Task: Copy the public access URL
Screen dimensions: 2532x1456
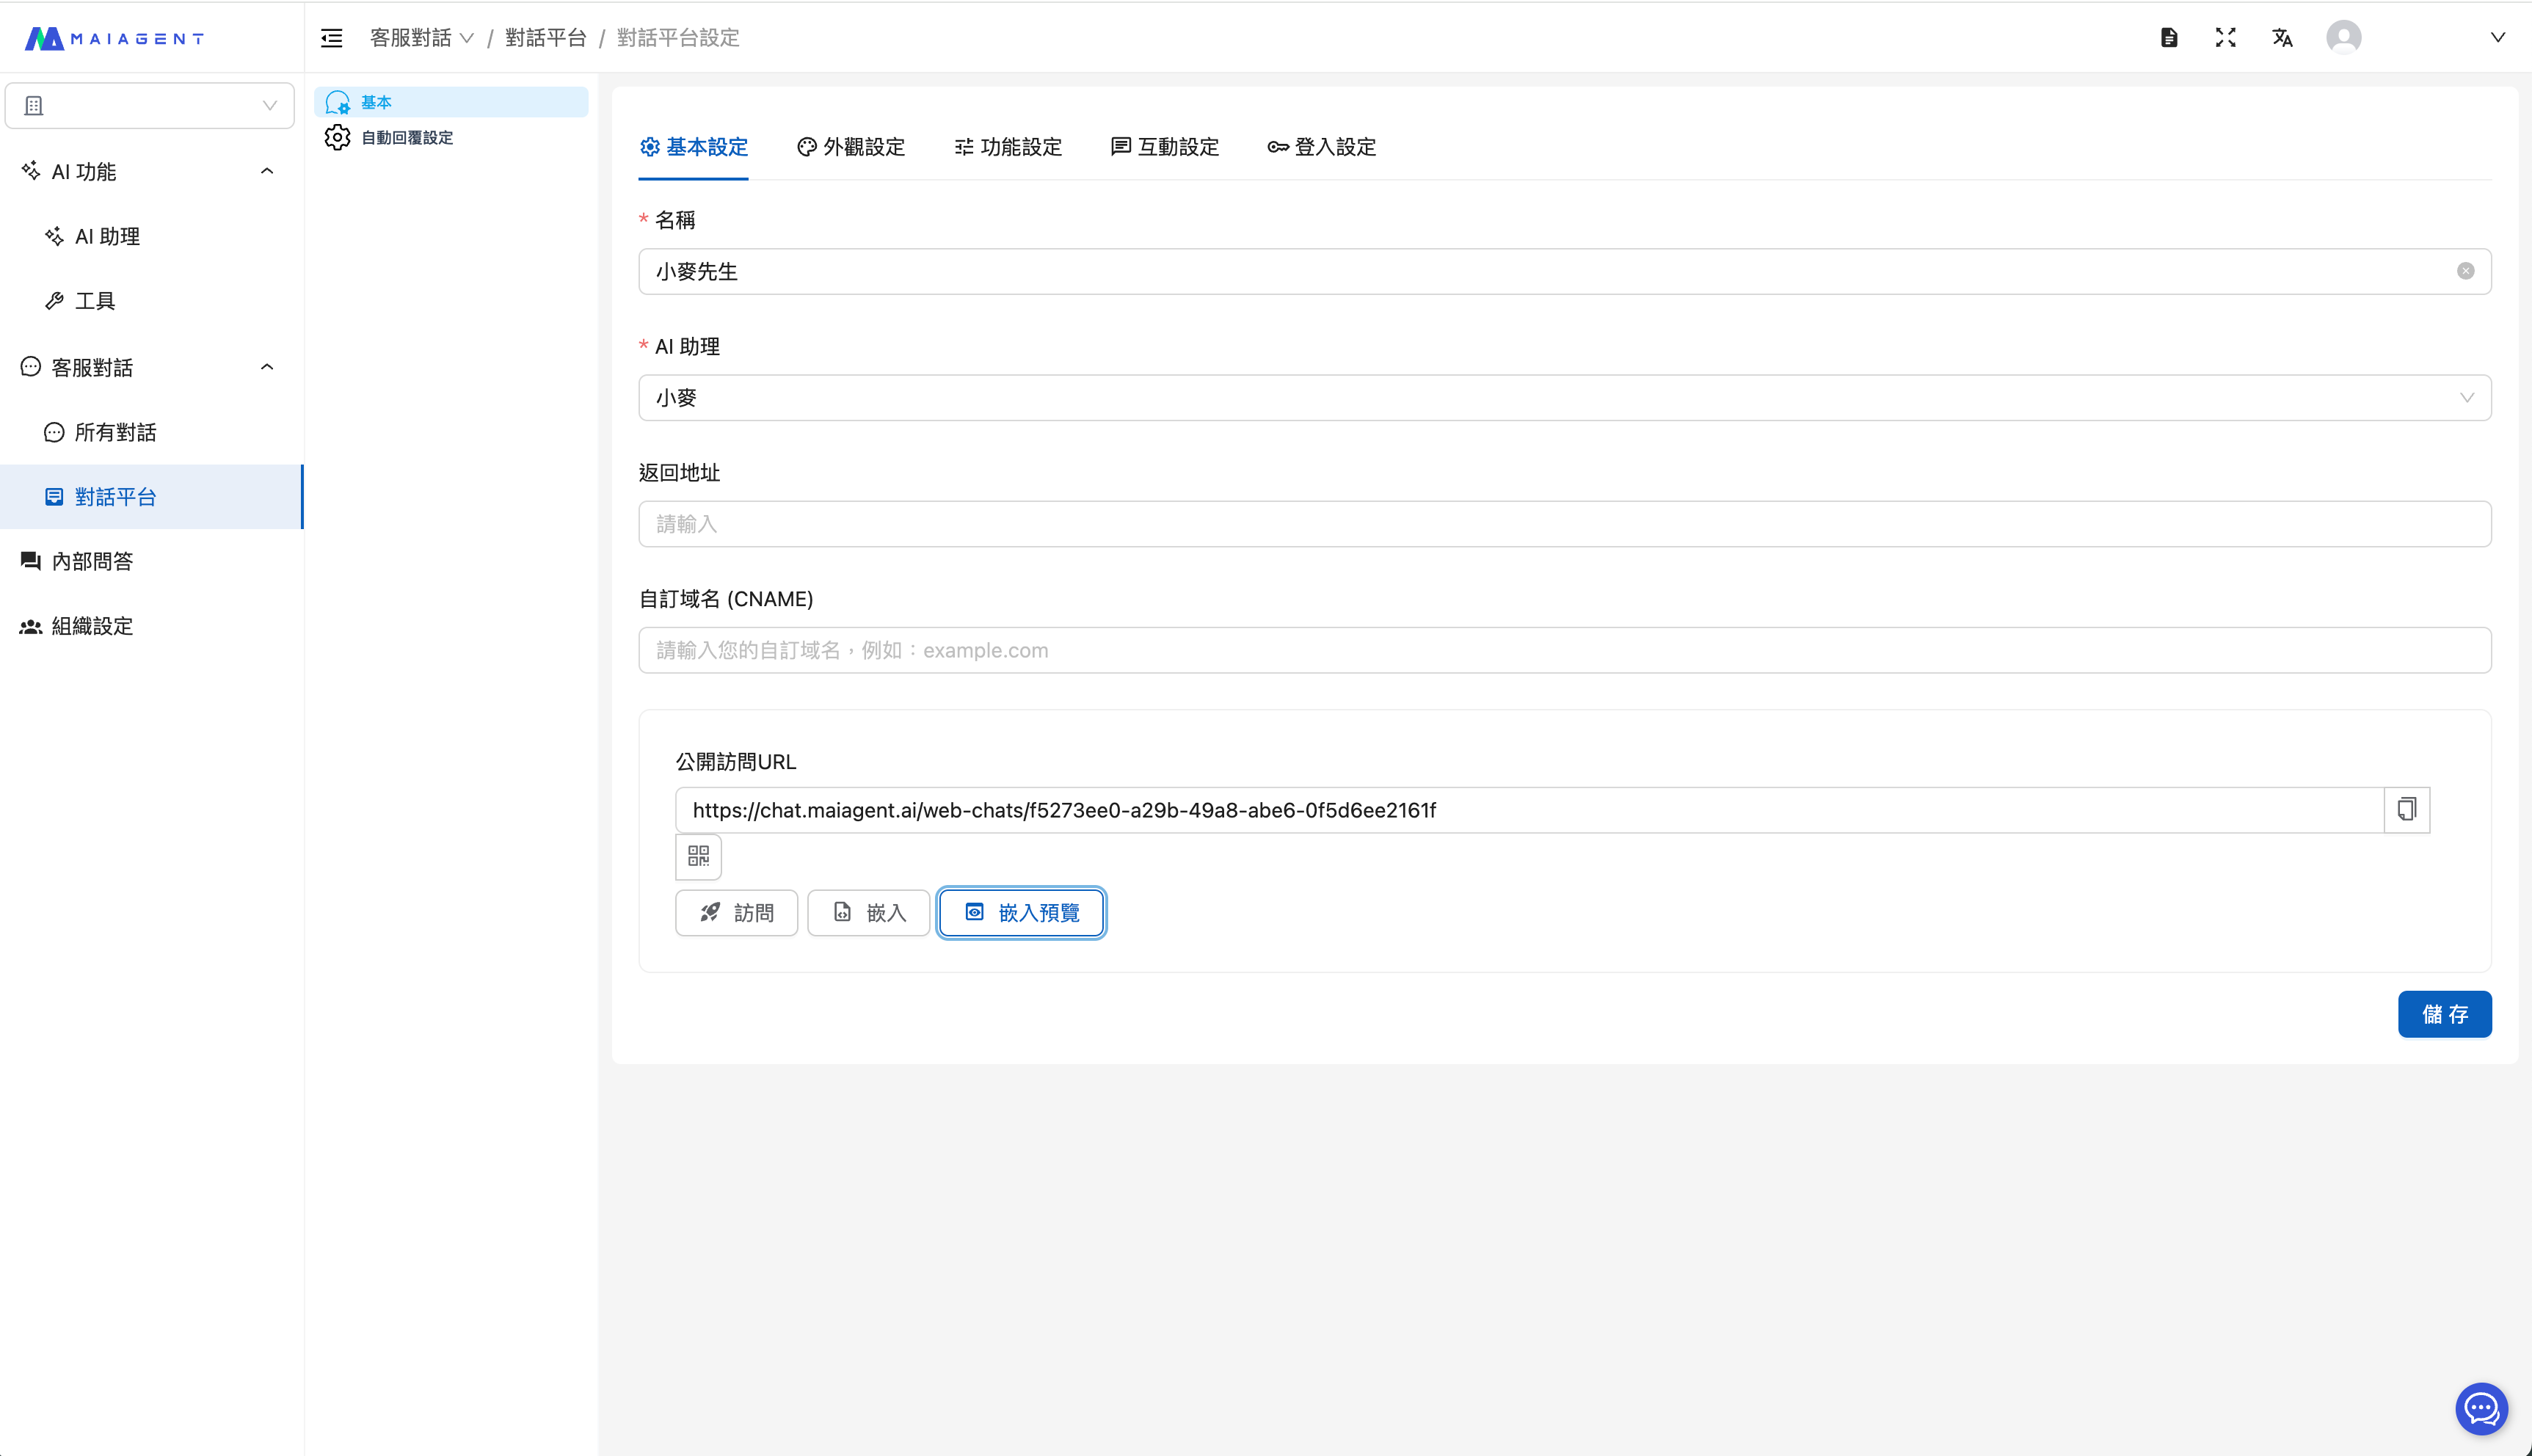Action: pyautogui.click(x=2407, y=810)
